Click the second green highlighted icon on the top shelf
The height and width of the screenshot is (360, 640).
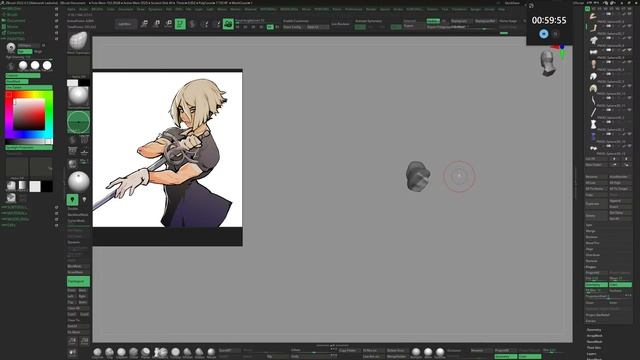[x=228, y=24]
